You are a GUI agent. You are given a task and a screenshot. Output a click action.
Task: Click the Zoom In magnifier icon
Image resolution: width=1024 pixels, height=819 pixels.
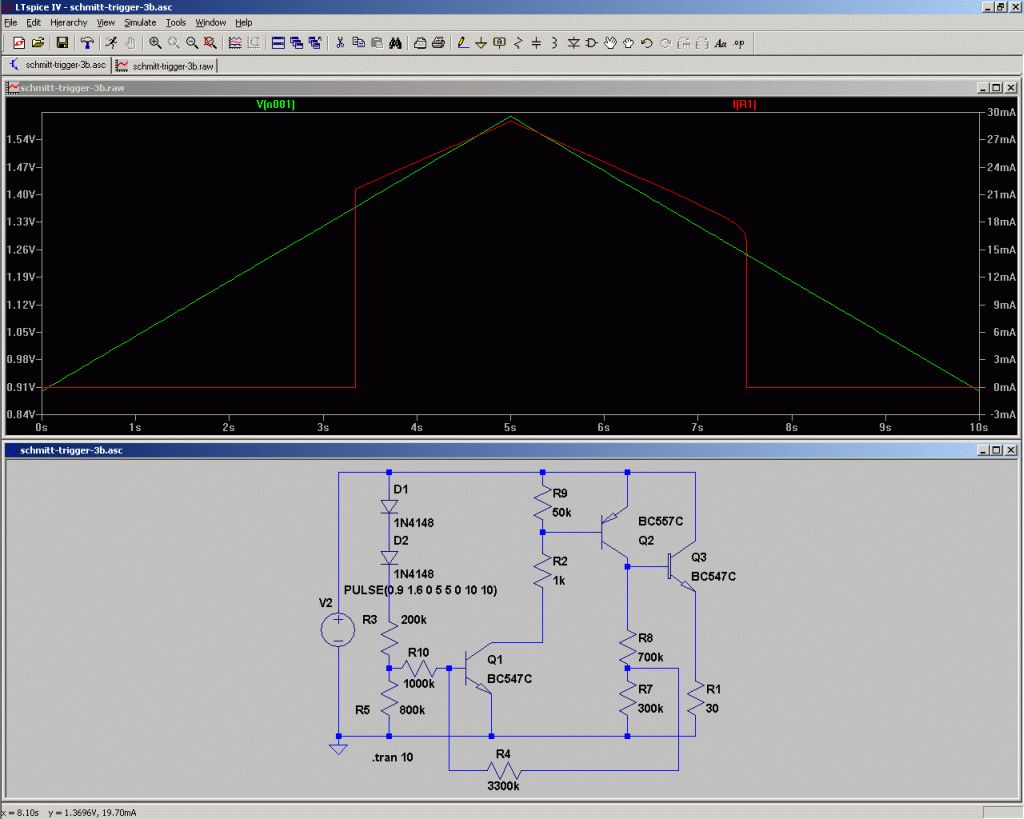pyautogui.click(x=155, y=43)
